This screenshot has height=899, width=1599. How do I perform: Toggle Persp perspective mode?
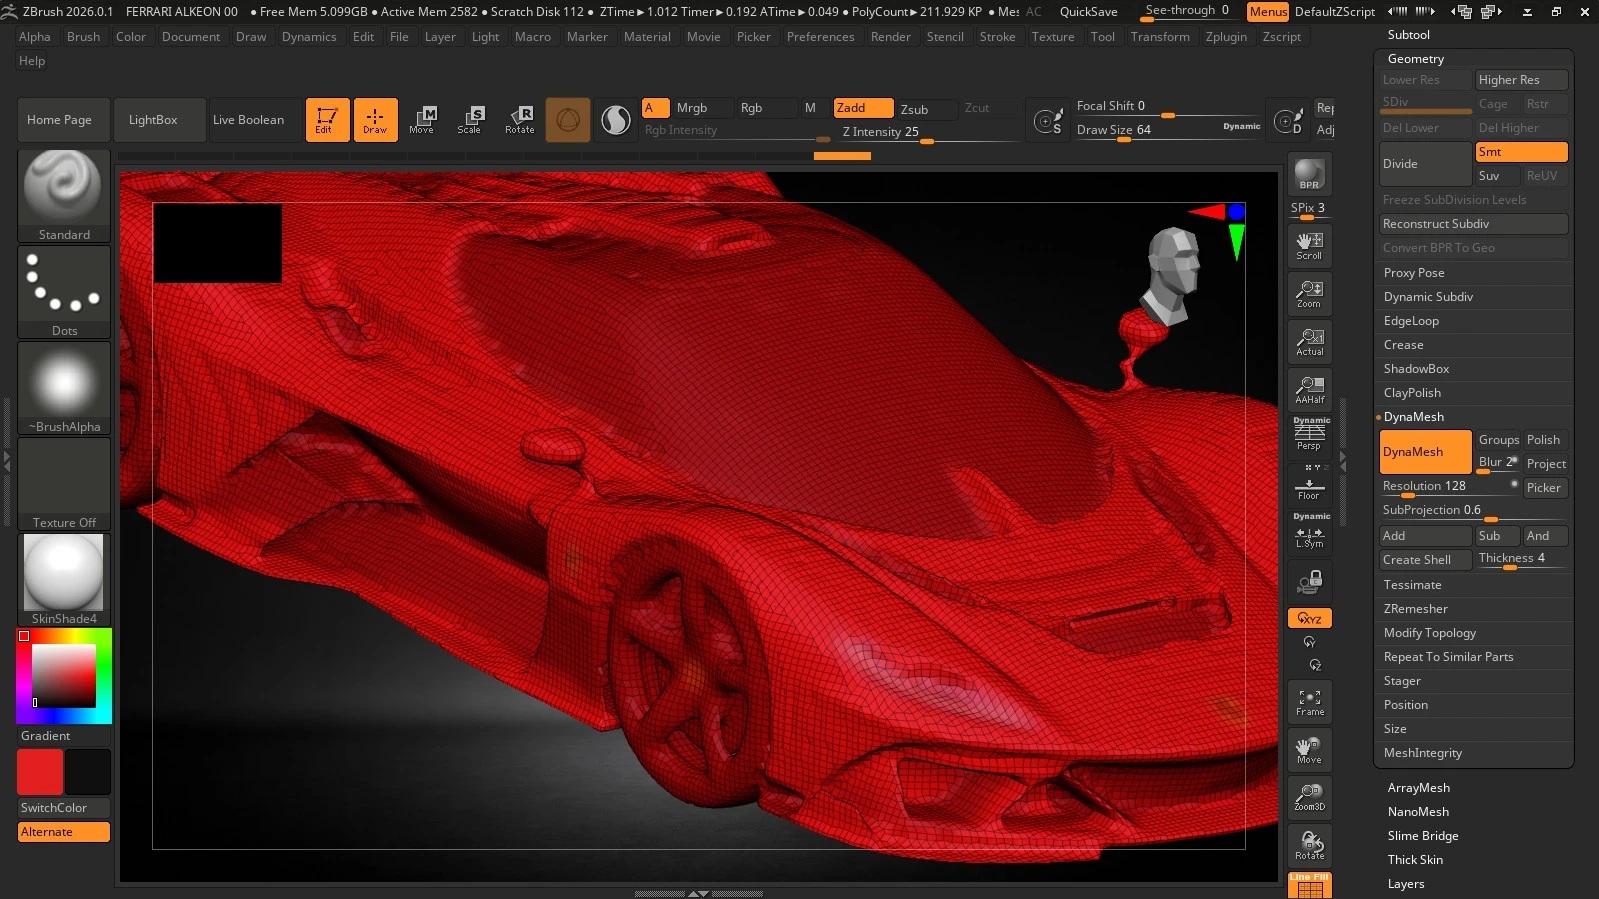click(x=1309, y=435)
